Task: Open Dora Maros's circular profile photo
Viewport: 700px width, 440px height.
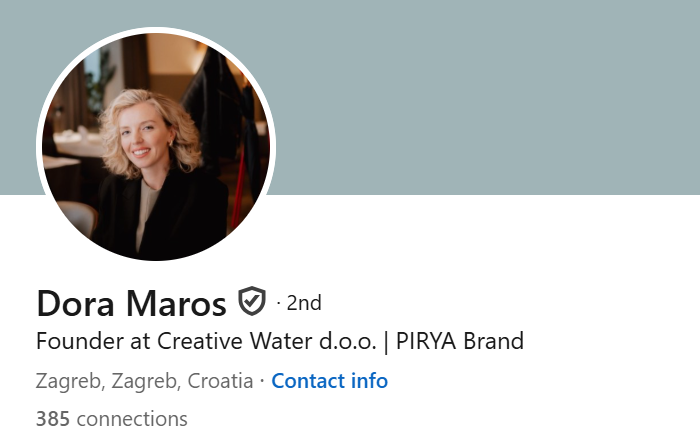Action: pos(155,145)
